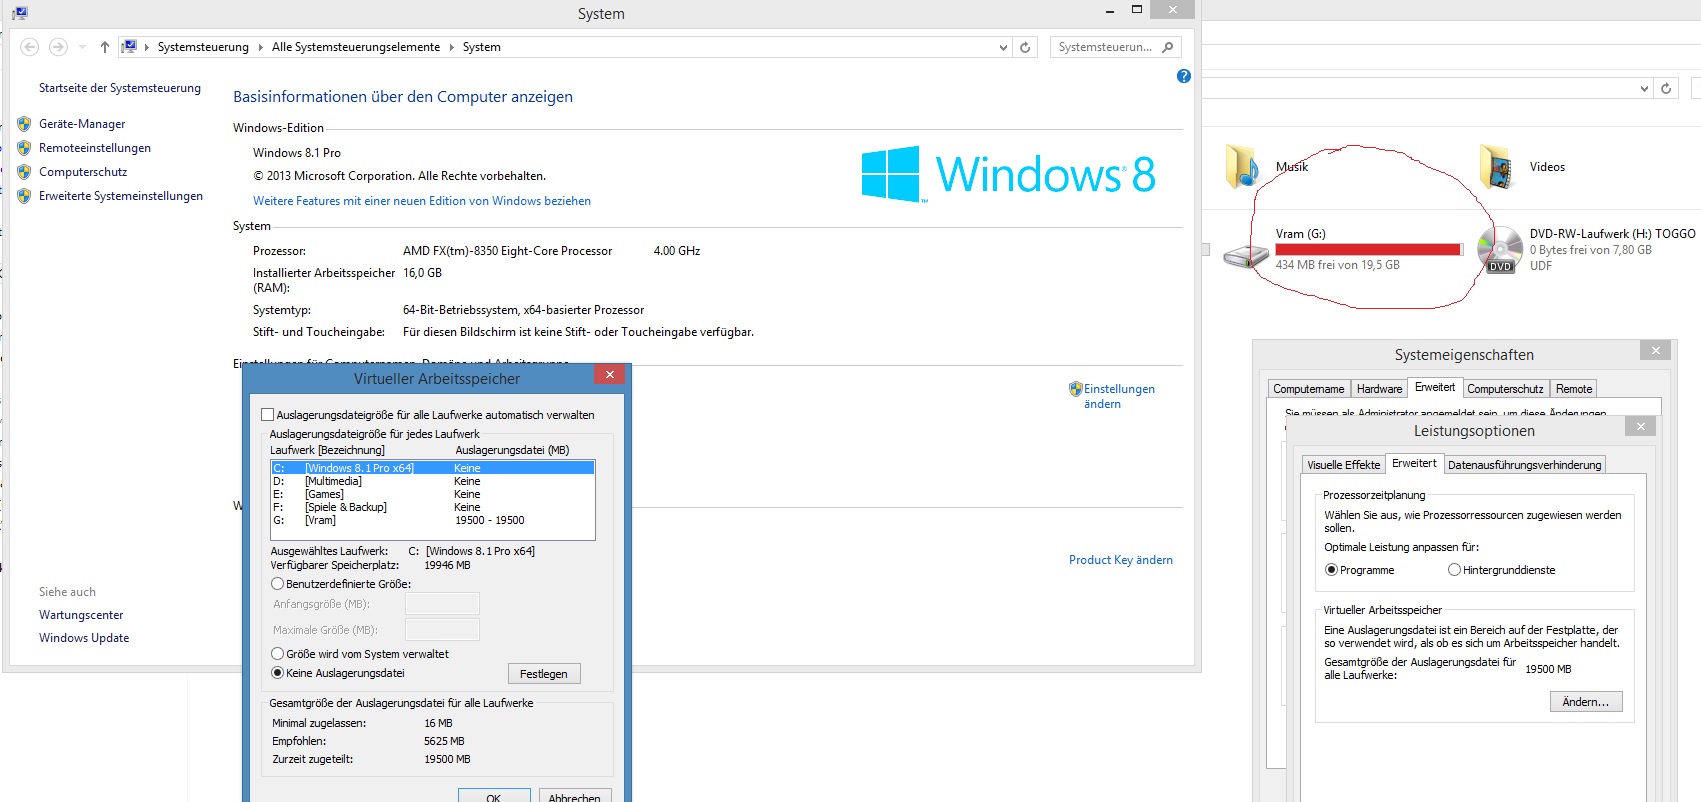The image size is (1701, 802).
Task: Open the Computername tab
Action: pos(1309,389)
